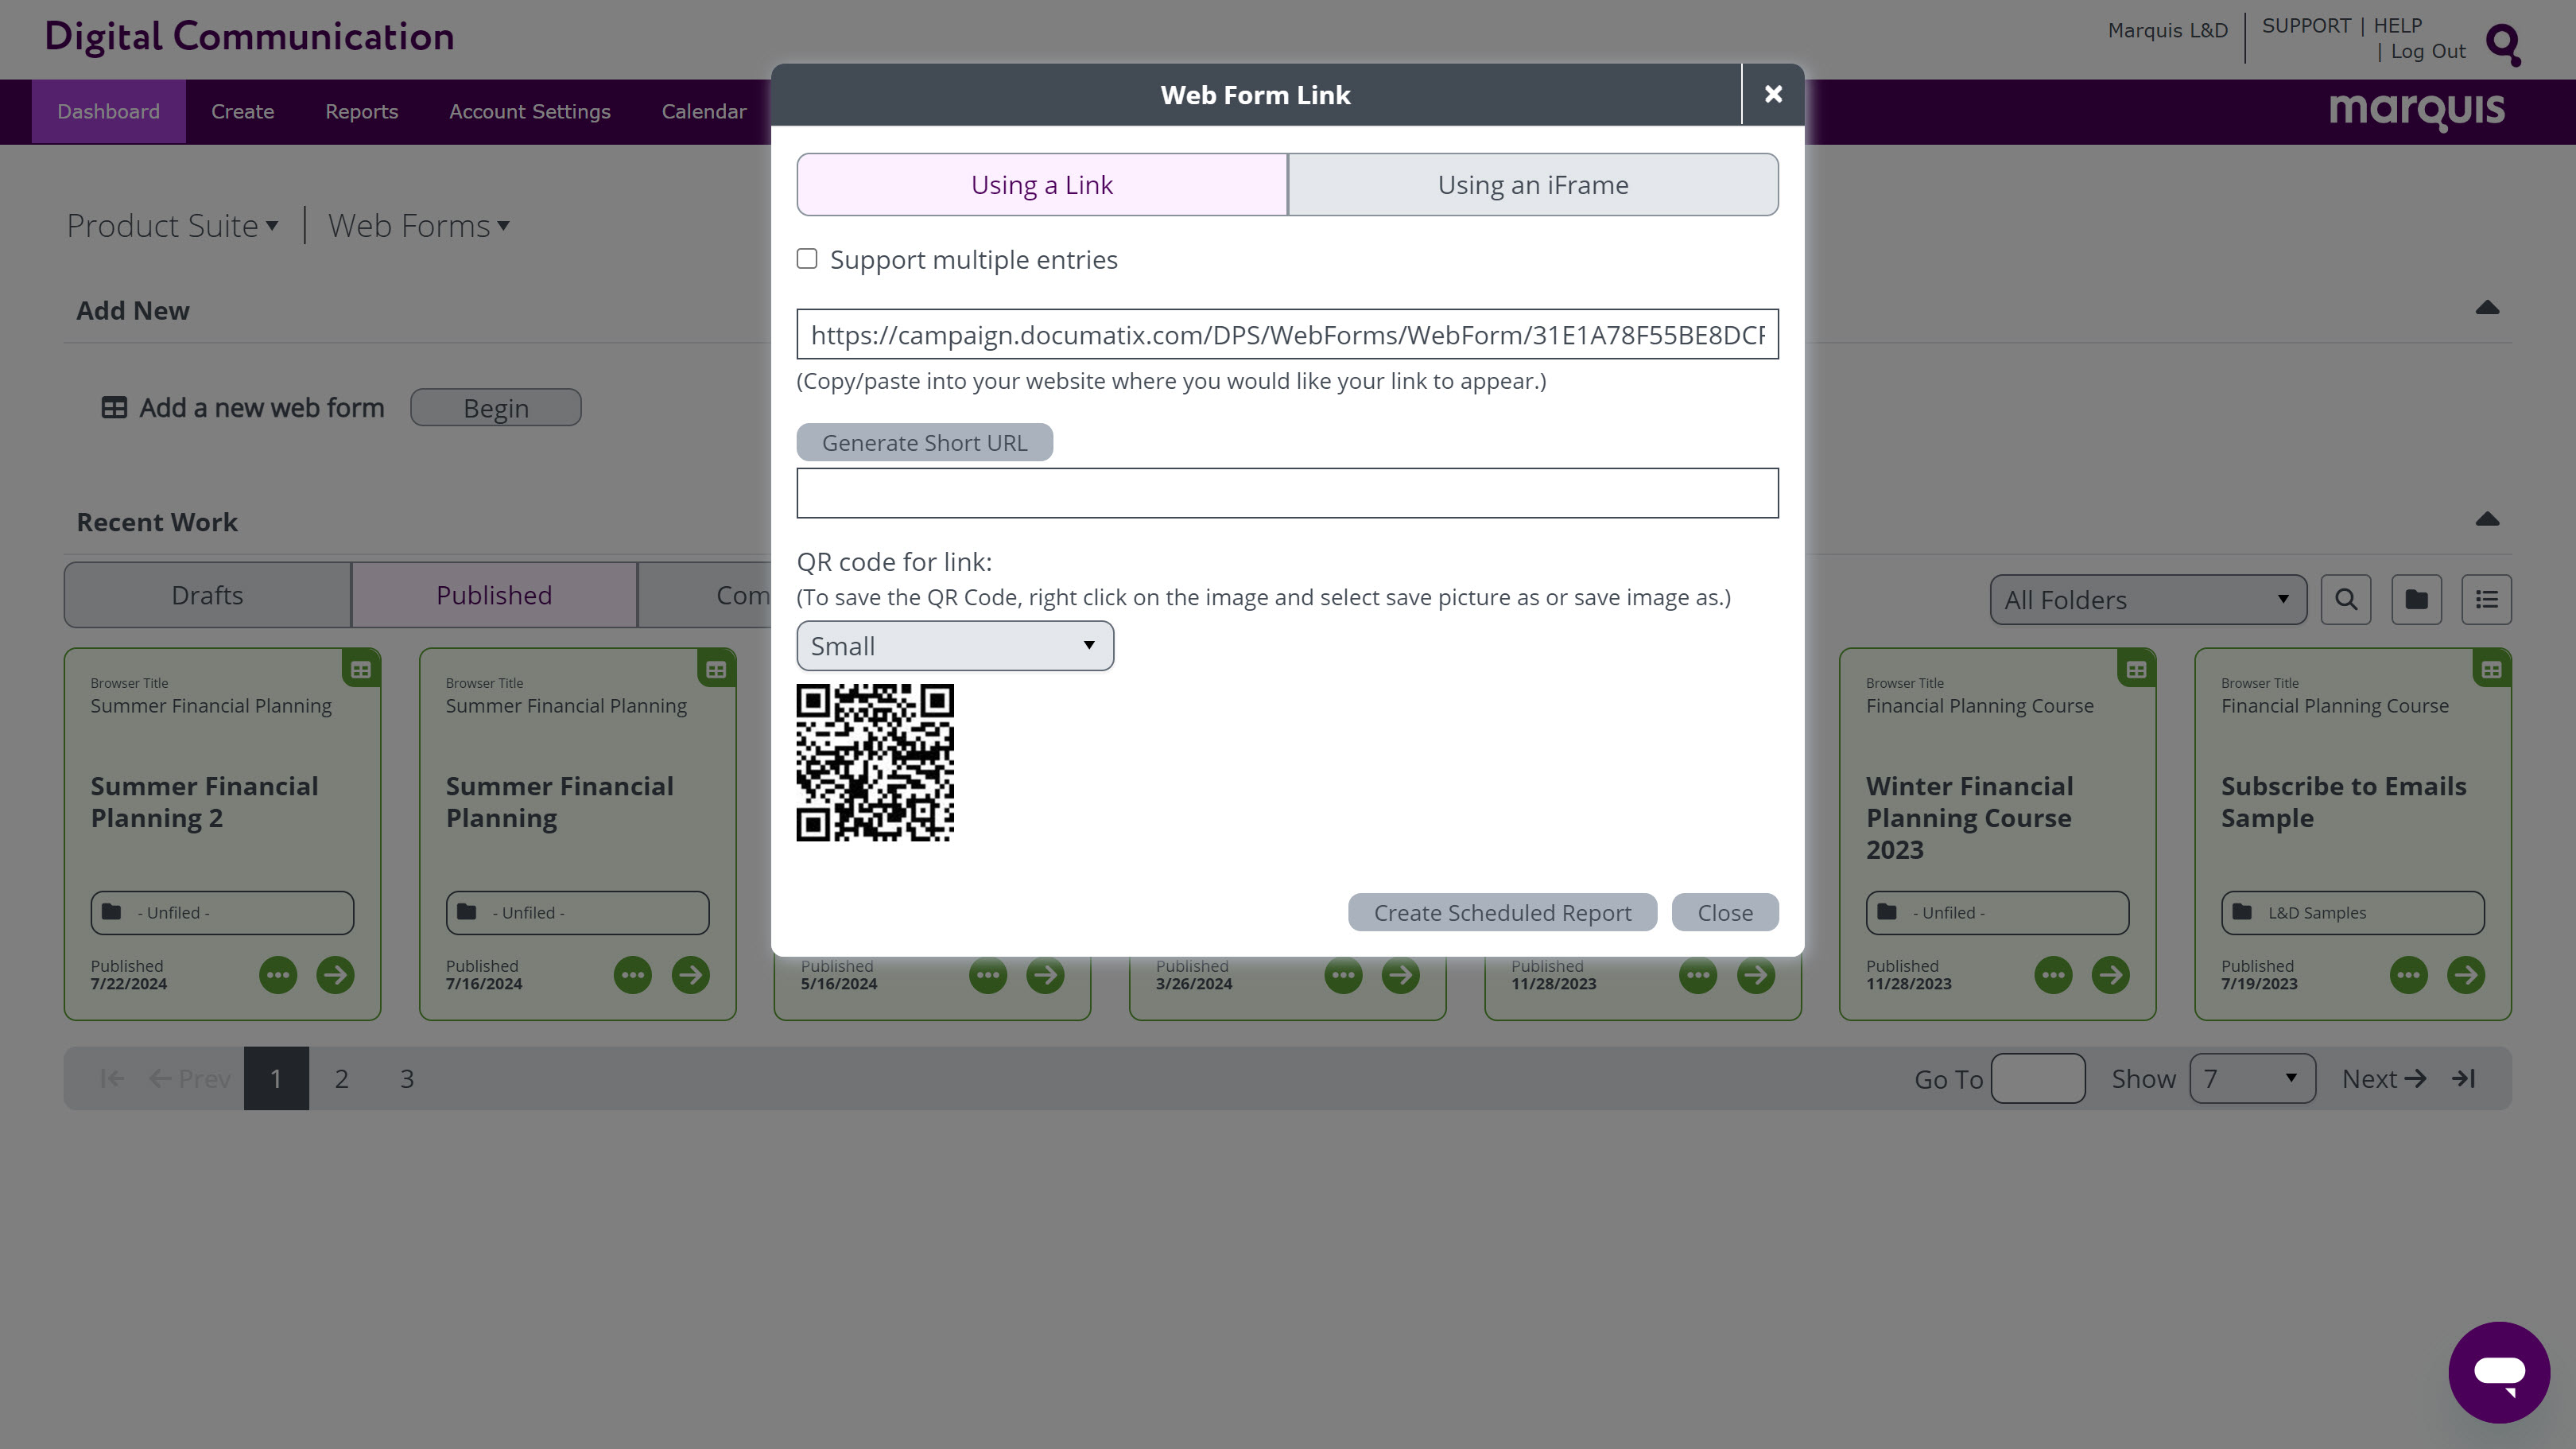This screenshot has height=1449, width=2576.
Task: Close the Web Form Link dialog with X
Action: coord(1773,94)
